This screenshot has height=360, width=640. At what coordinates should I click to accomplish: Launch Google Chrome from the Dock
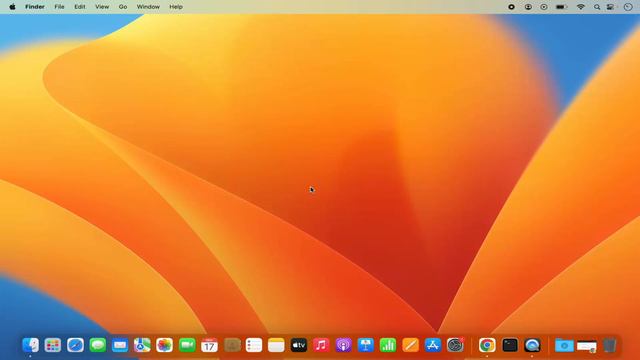point(487,345)
